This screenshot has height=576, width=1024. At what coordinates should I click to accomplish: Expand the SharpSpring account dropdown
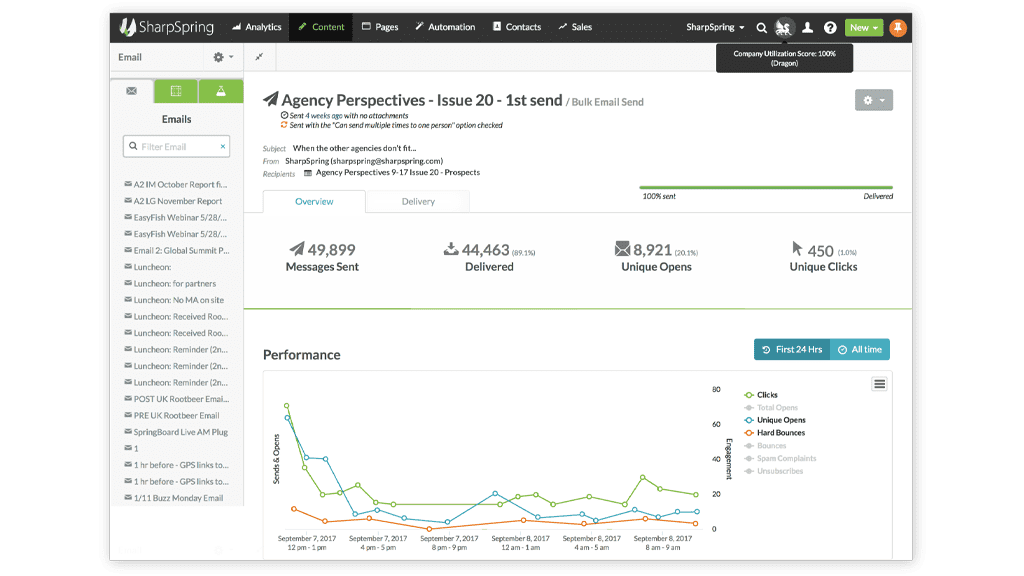(x=715, y=27)
